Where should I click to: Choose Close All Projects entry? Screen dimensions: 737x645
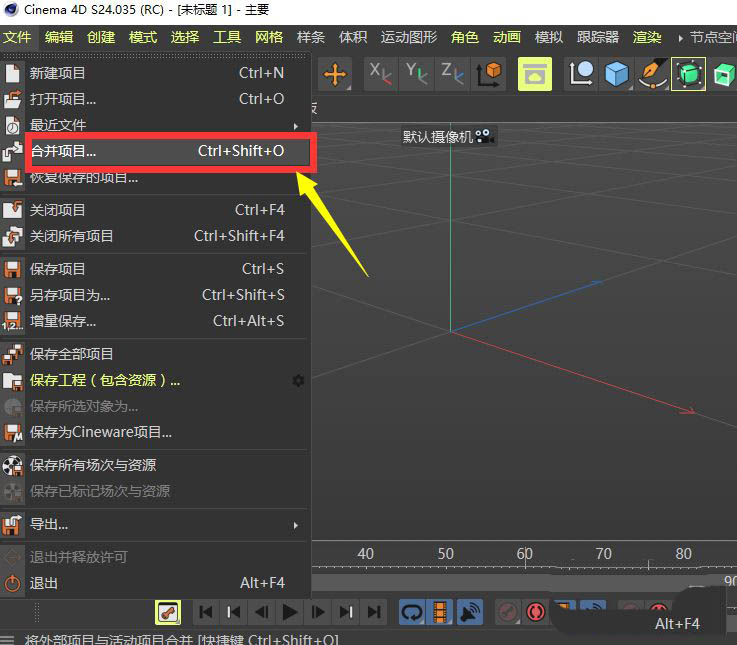click(x=155, y=236)
